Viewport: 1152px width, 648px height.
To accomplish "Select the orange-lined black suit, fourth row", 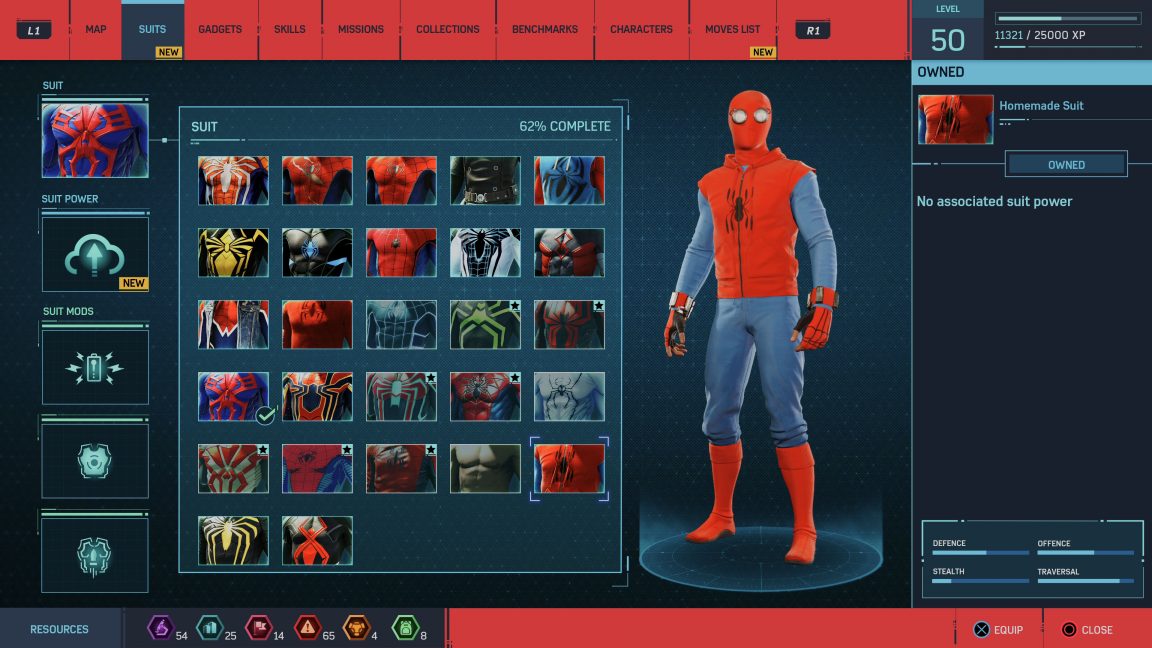I will point(317,396).
